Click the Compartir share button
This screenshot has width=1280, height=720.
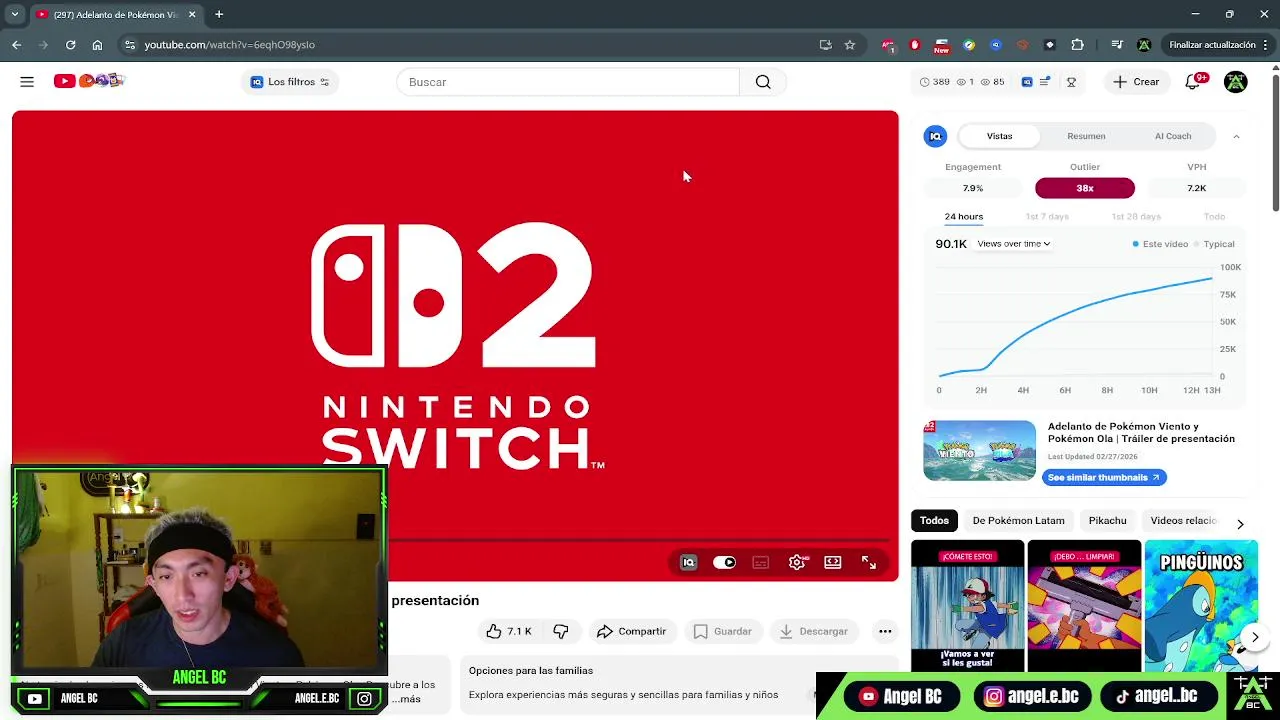coord(632,631)
